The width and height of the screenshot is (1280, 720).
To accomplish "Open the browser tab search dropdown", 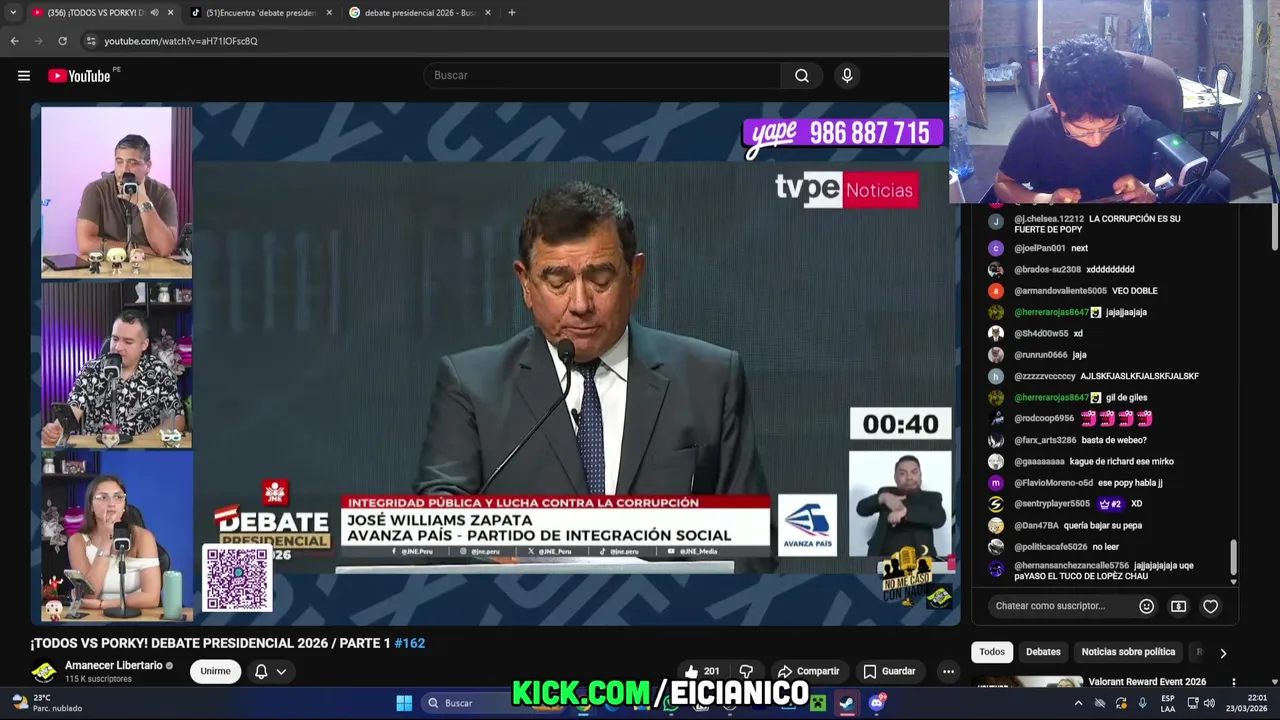I will pyautogui.click(x=12, y=13).
